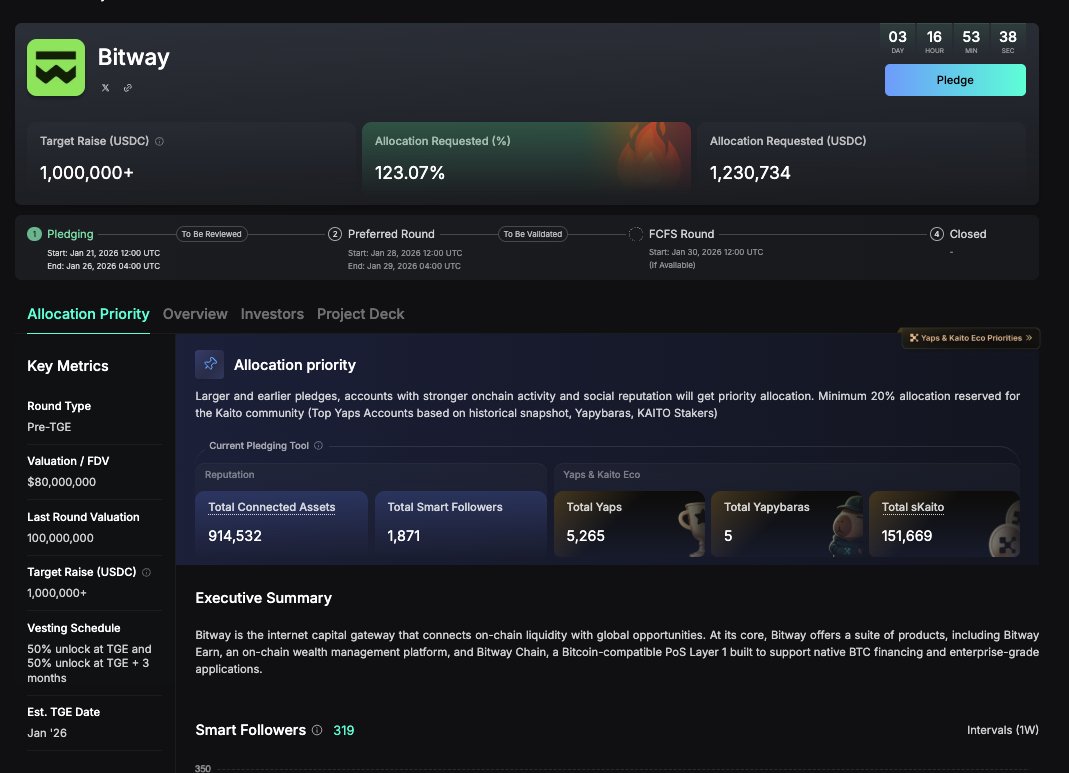1069x773 pixels.
Task: Click Total Connected Assets label
Action: pos(271,507)
